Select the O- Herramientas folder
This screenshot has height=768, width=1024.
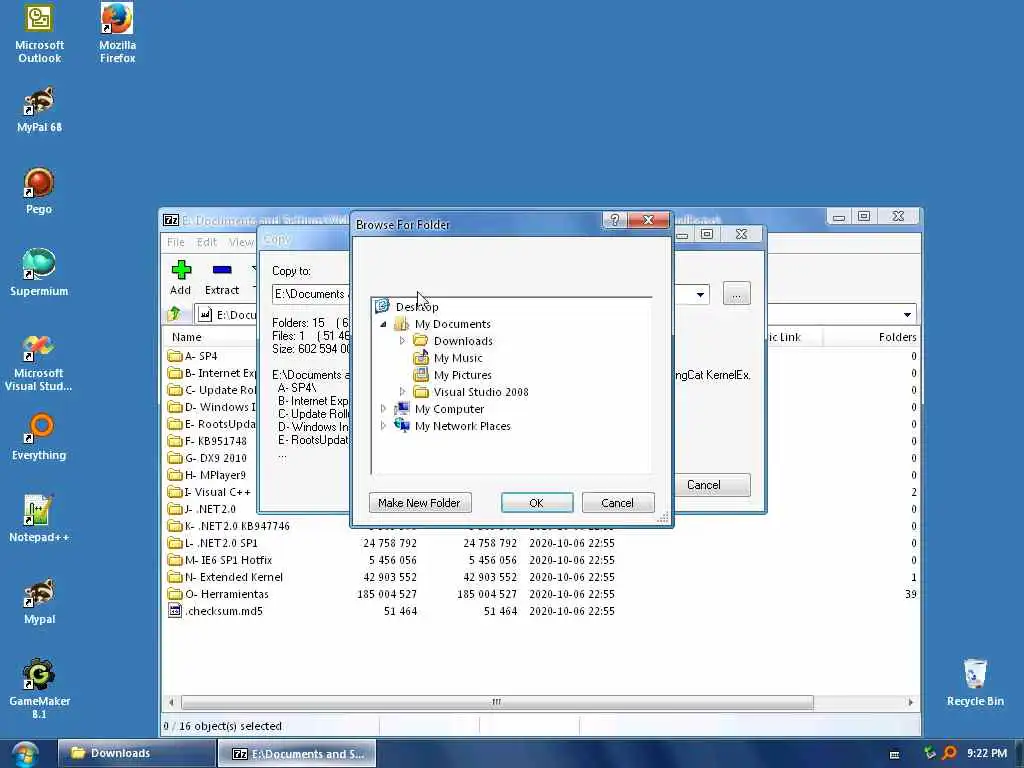[x=218, y=594]
